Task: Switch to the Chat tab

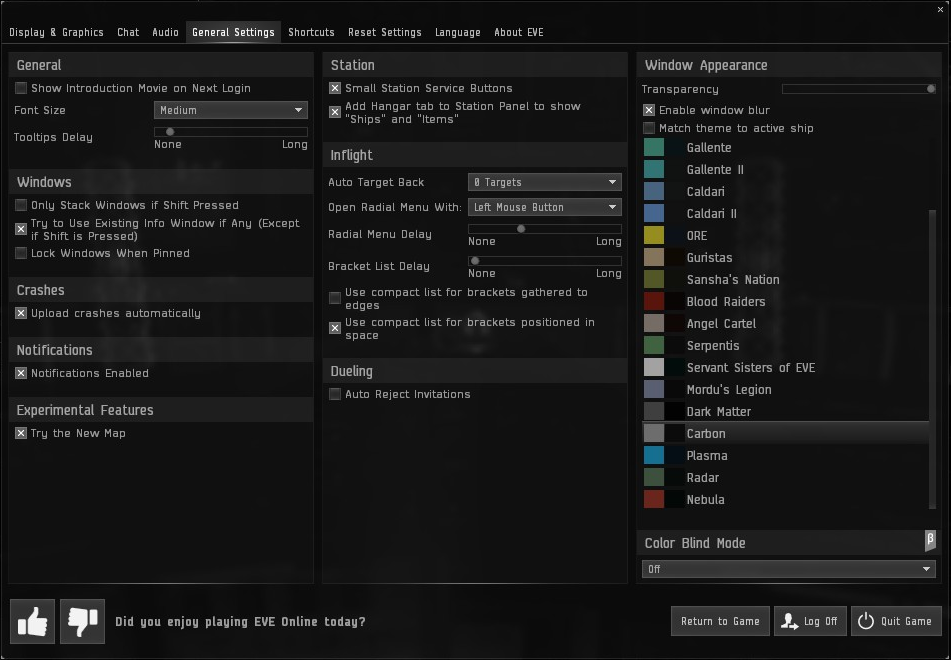Action: (128, 32)
